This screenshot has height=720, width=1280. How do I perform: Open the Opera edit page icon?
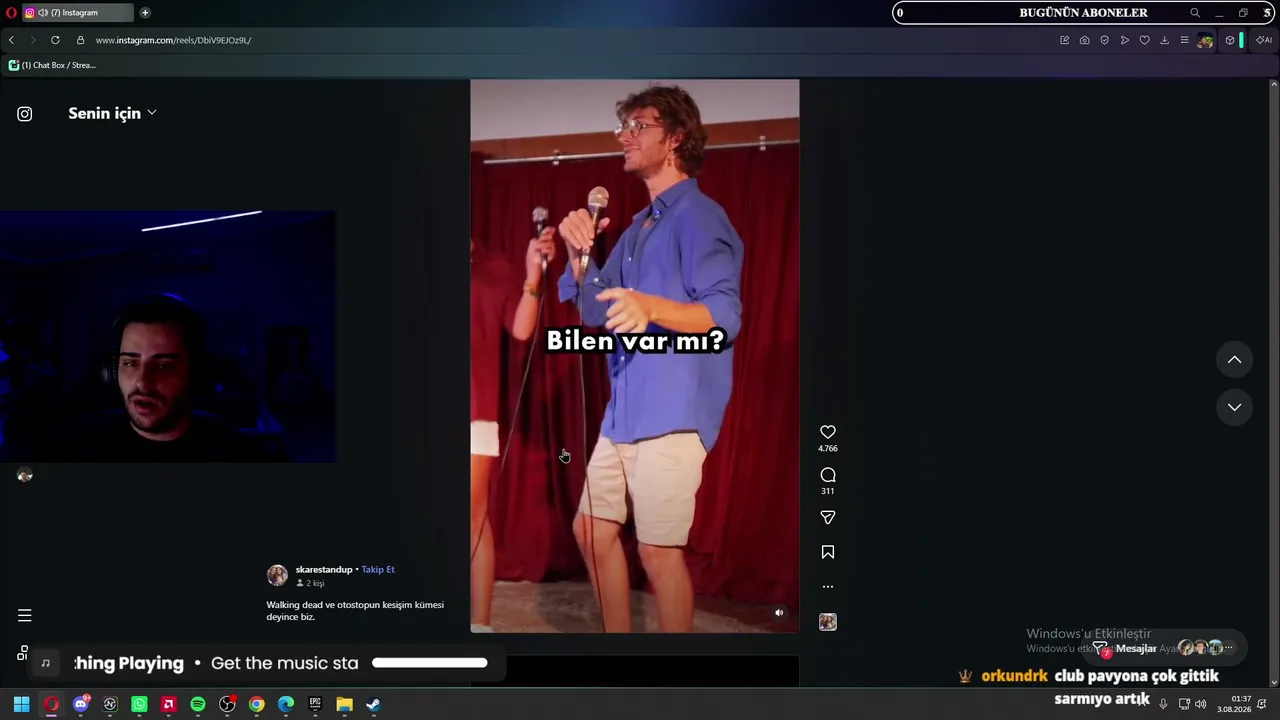[x=1065, y=40]
